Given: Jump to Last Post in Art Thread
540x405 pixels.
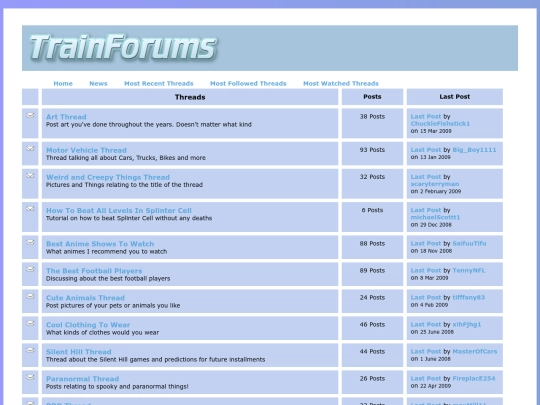Looking at the screenshot, I should click(426, 116).
